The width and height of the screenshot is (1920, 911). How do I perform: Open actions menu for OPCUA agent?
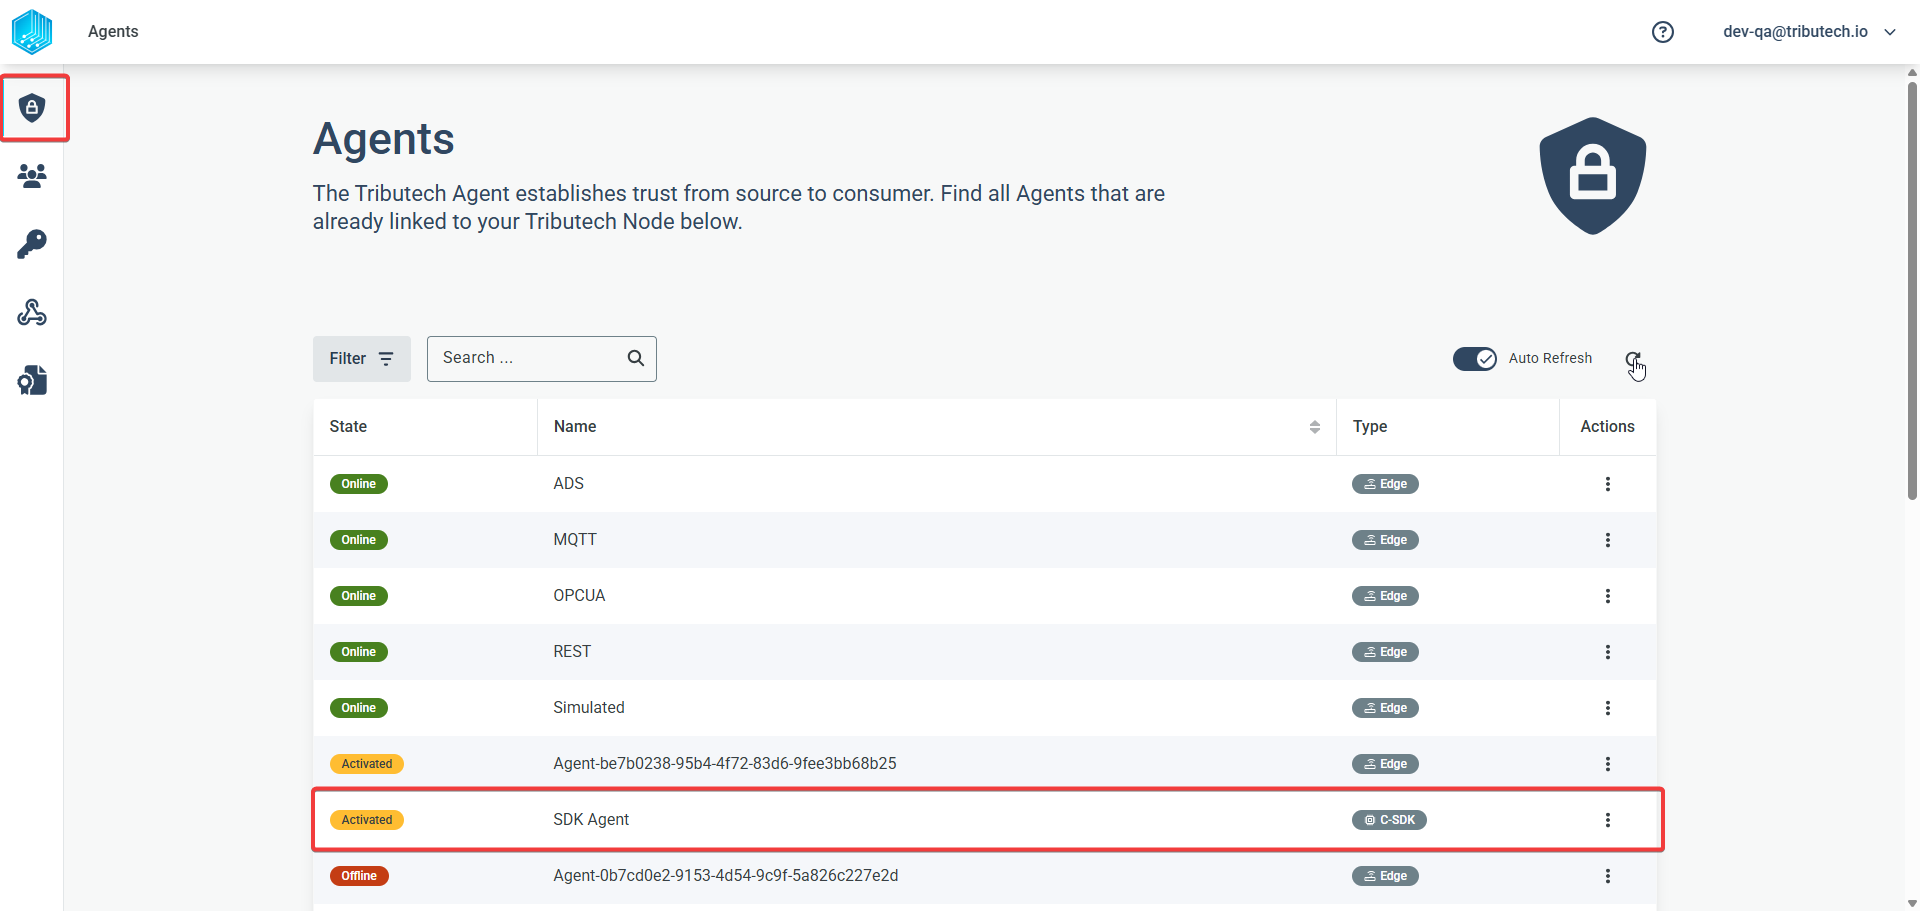(1608, 596)
